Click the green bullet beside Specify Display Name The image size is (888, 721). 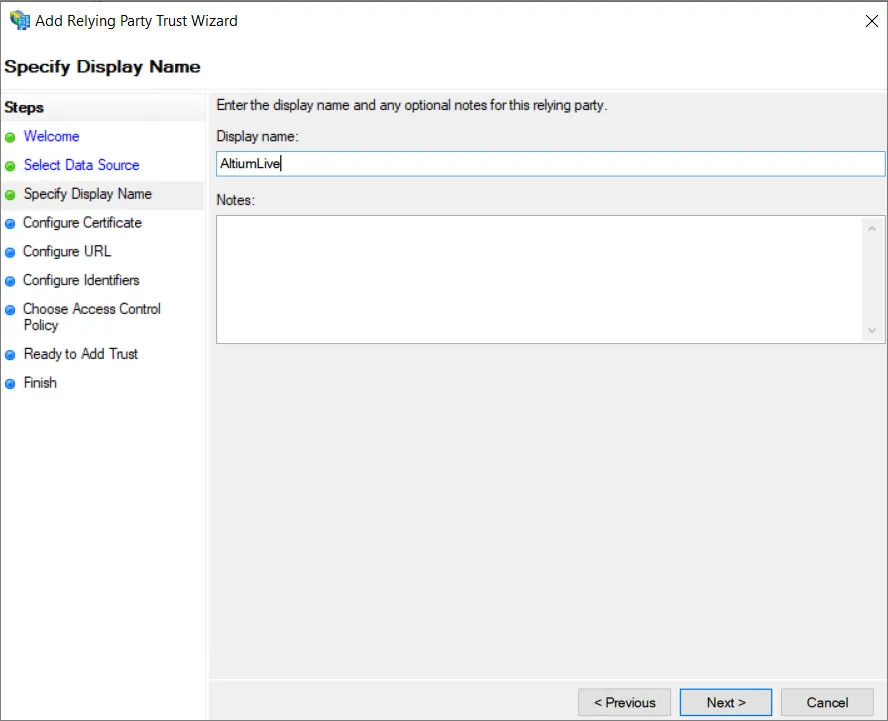(x=10, y=195)
